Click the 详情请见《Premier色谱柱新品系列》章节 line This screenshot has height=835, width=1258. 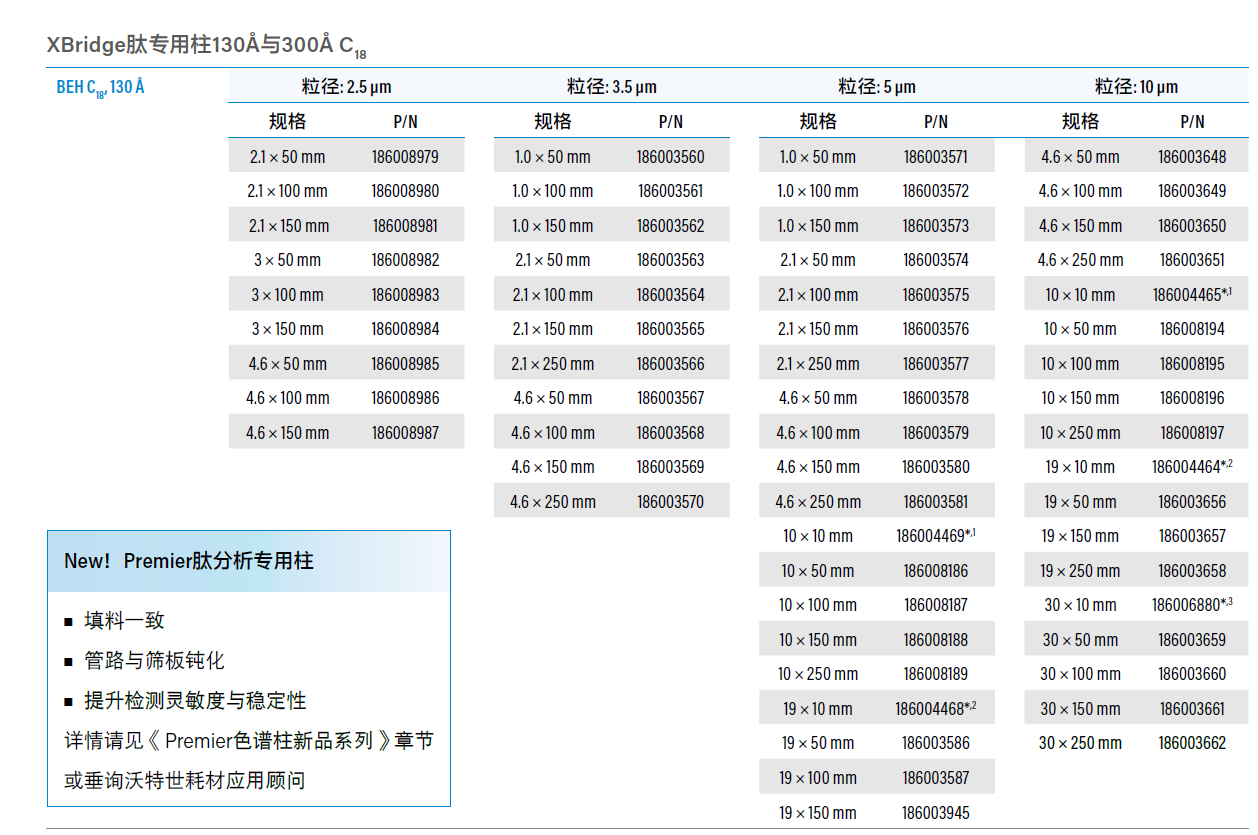click(249, 741)
